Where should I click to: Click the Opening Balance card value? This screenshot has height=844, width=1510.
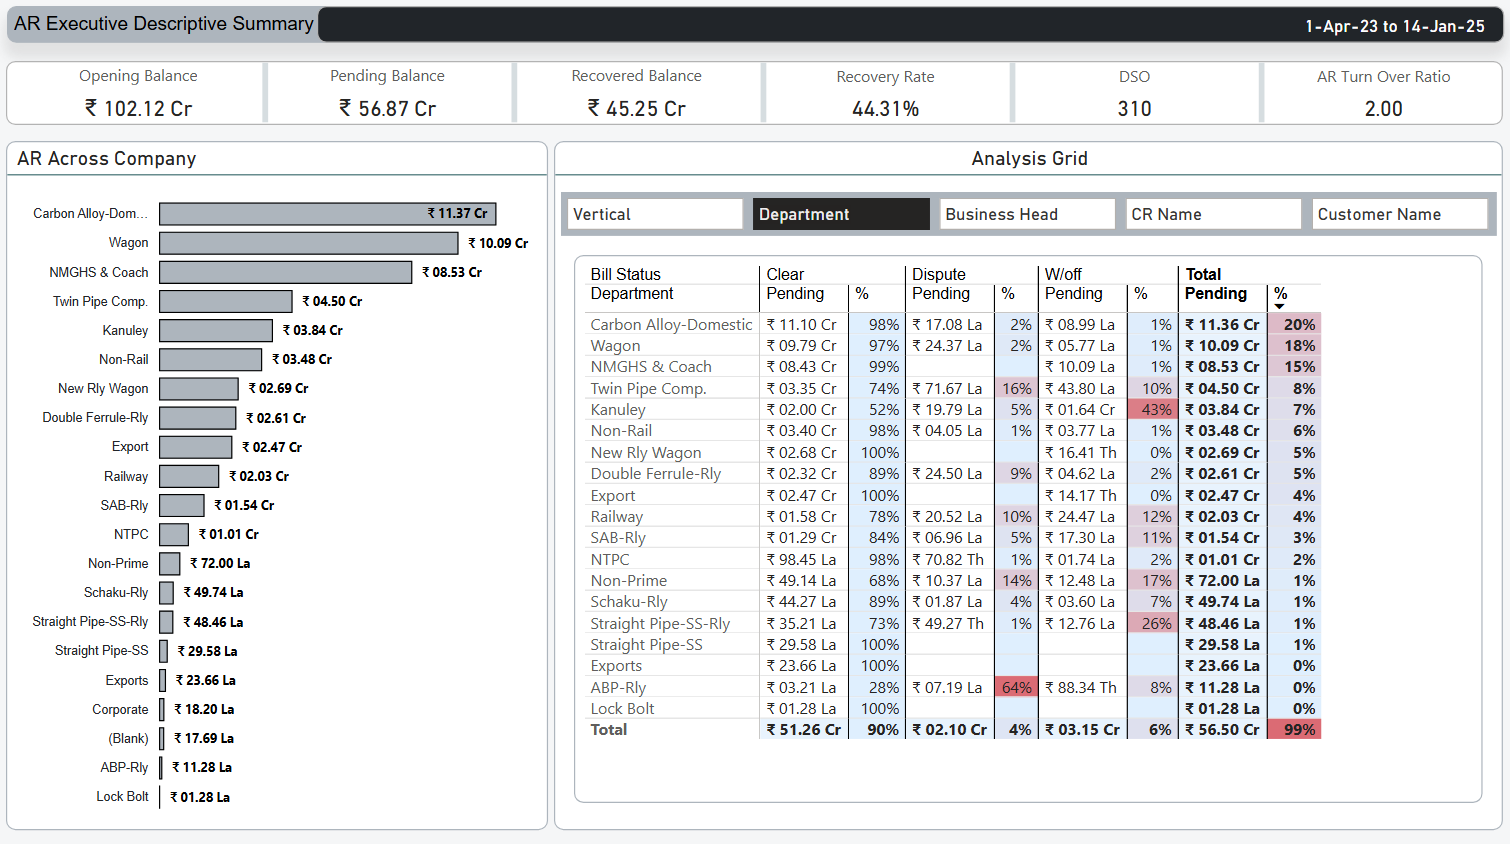click(138, 108)
